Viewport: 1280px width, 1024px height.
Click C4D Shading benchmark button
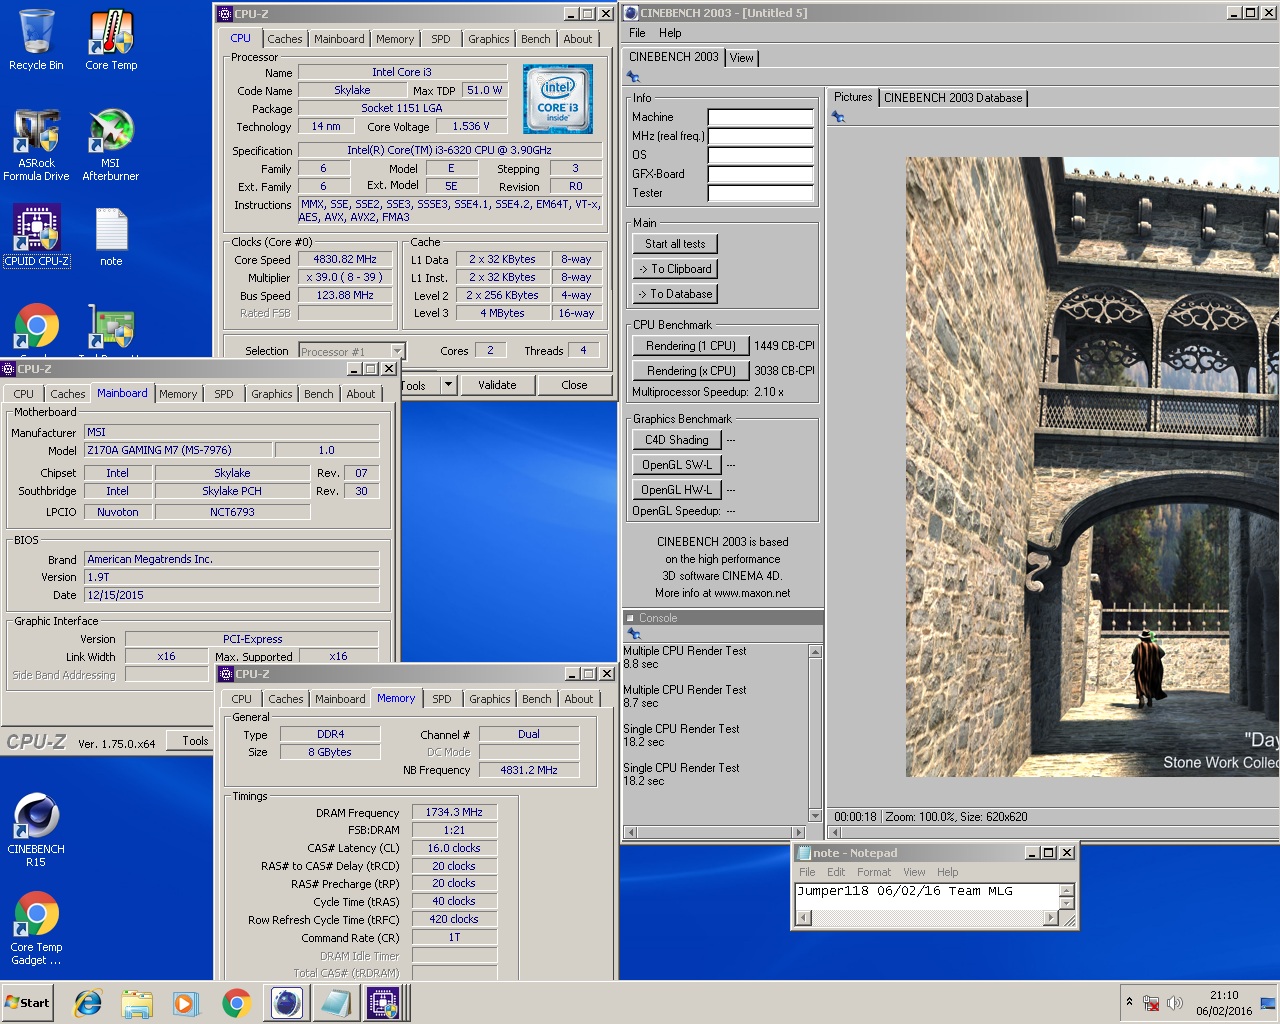(x=676, y=440)
